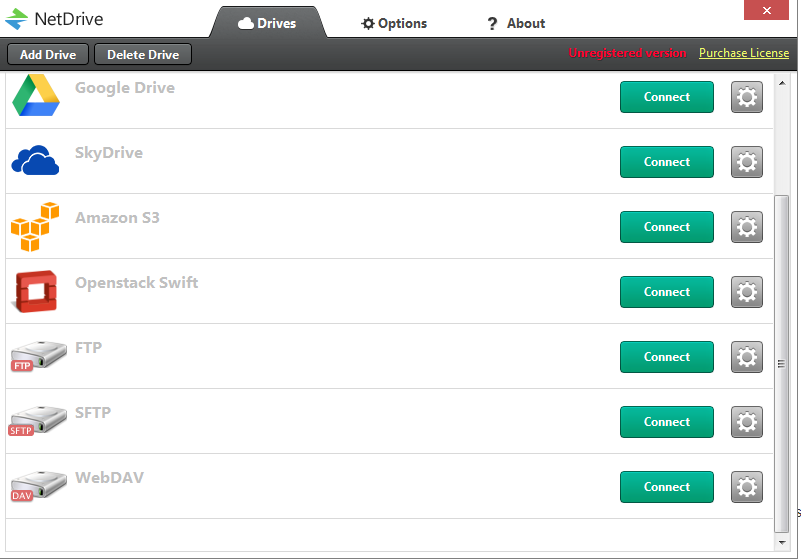
Task: Open WebDAV settings gear icon
Action: 746,487
